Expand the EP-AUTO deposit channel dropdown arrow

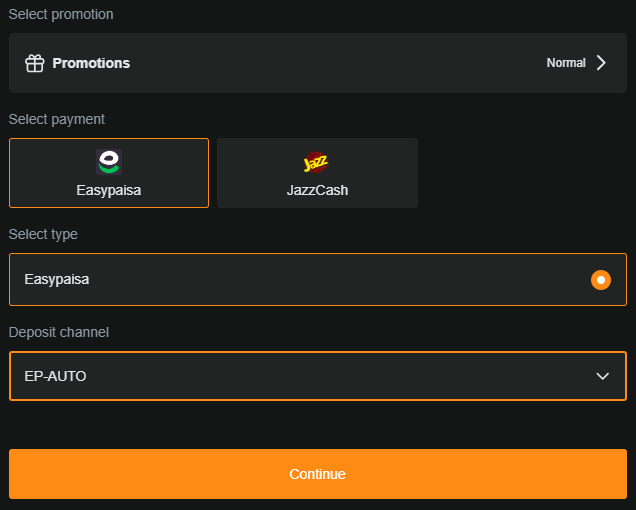602,376
